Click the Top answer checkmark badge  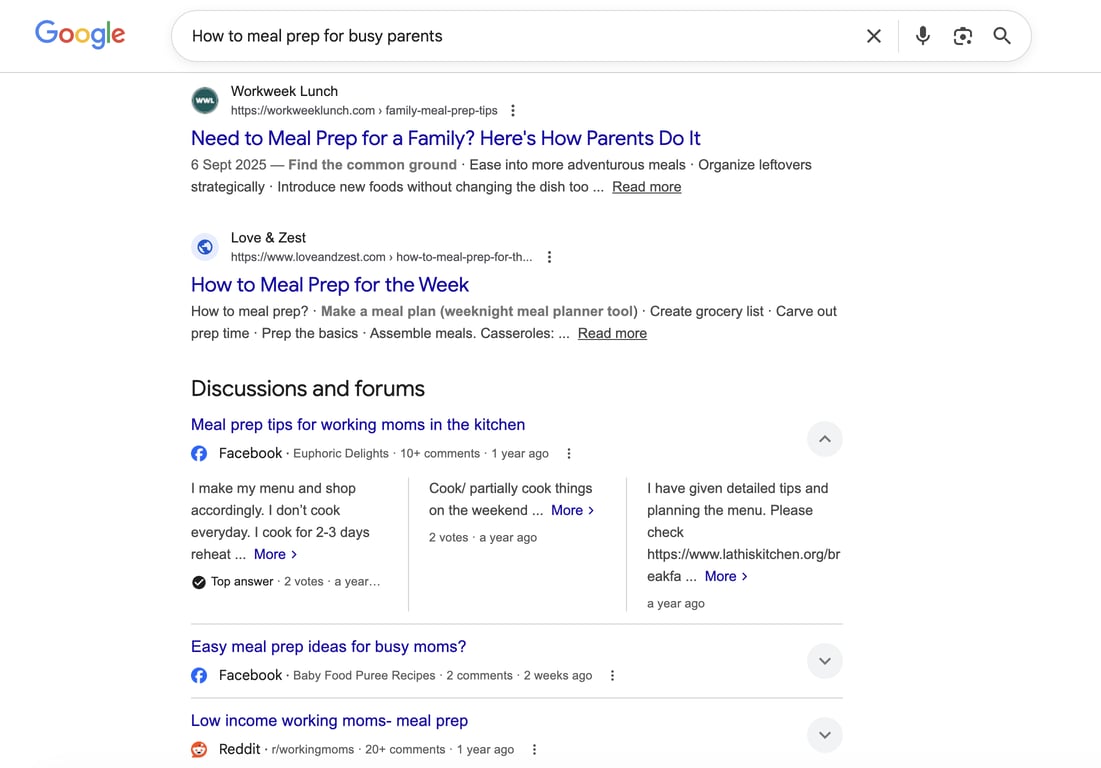pos(198,581)
